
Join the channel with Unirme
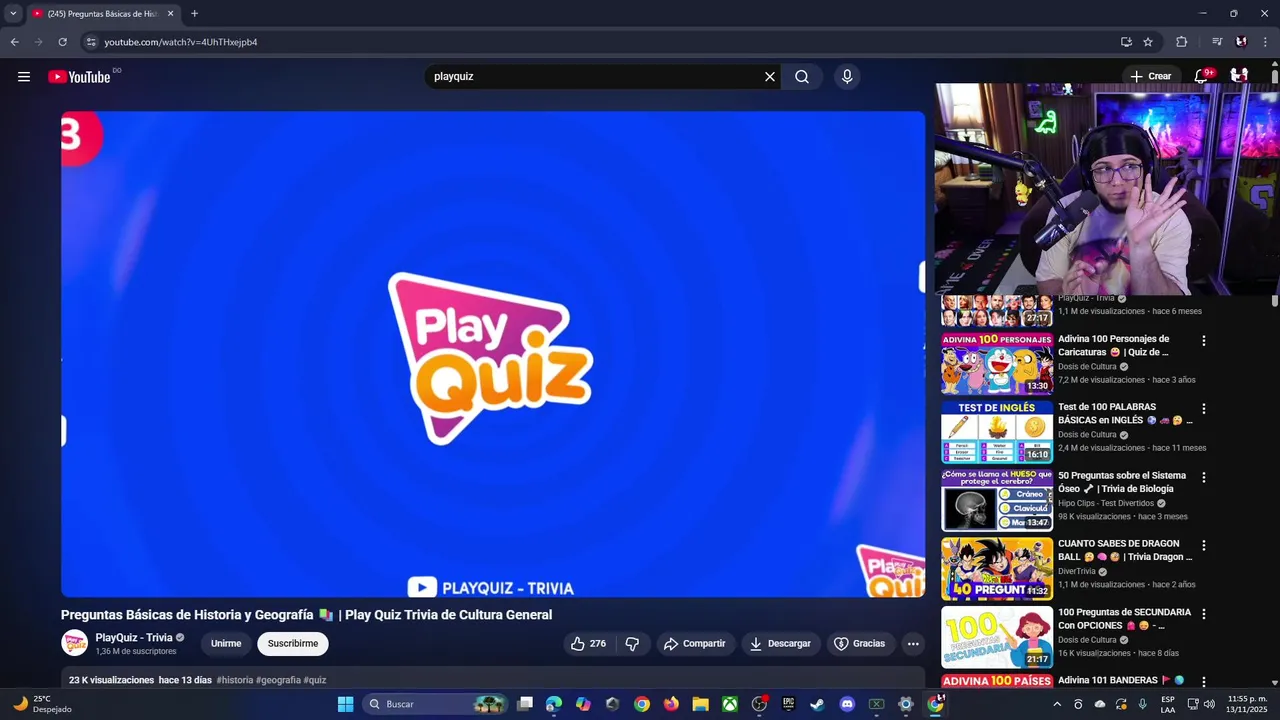click(226, 644)
